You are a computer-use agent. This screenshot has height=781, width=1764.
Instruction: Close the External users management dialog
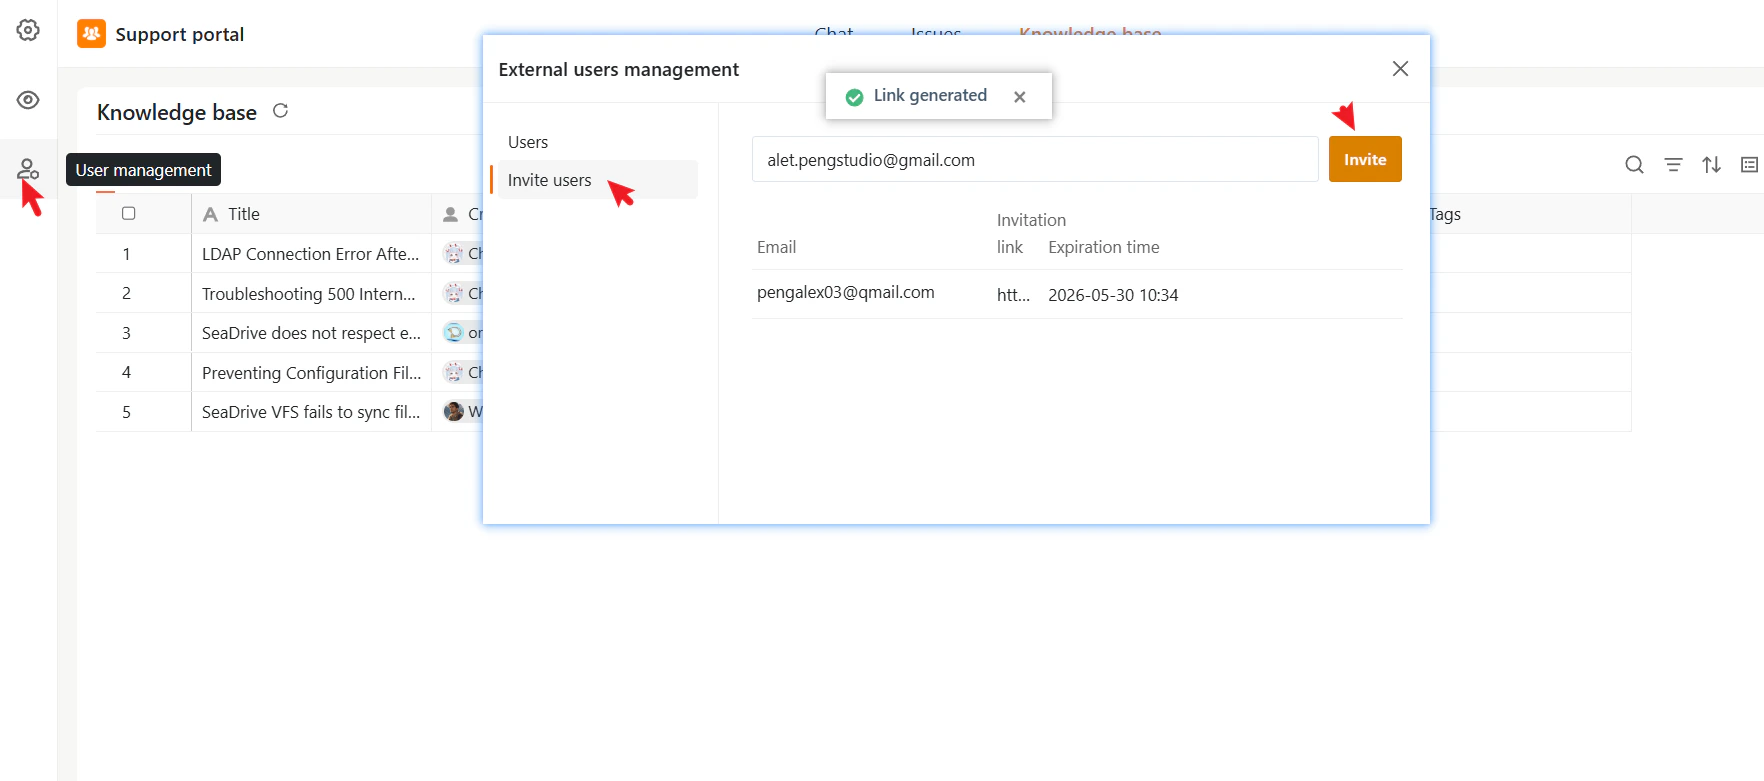tap(1400, 68)
